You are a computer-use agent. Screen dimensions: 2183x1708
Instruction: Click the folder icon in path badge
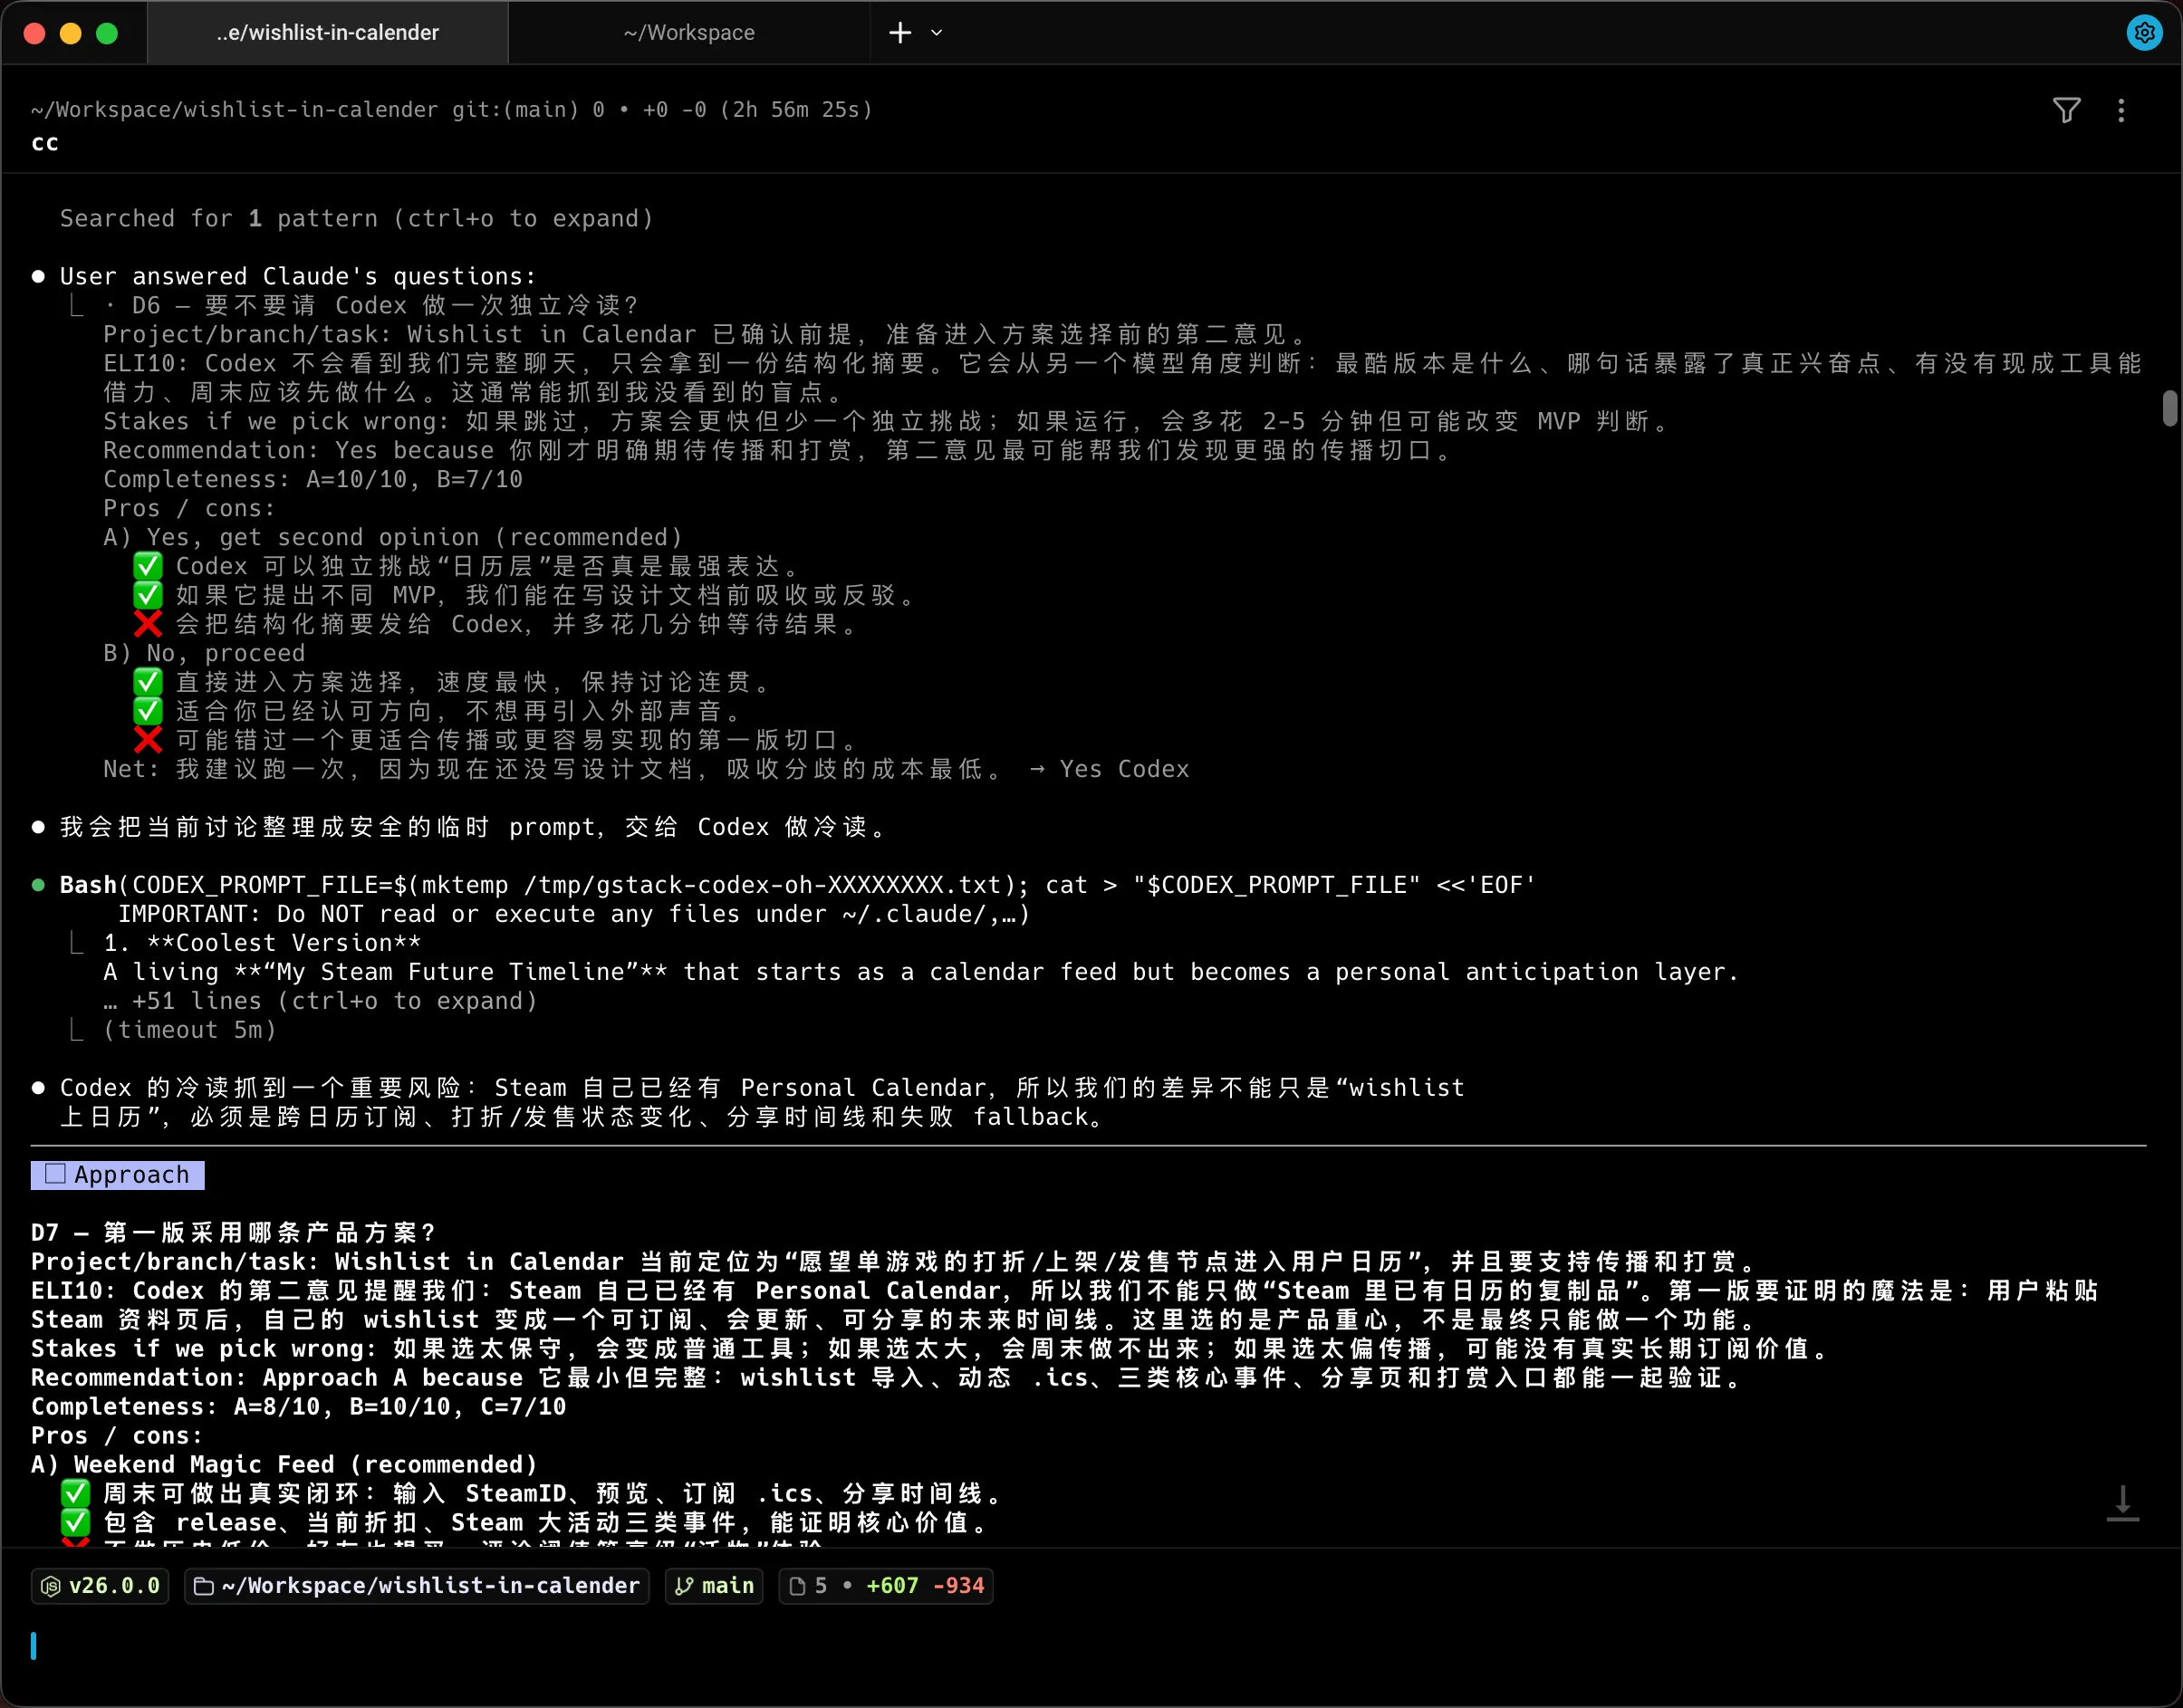[203, 1586]
